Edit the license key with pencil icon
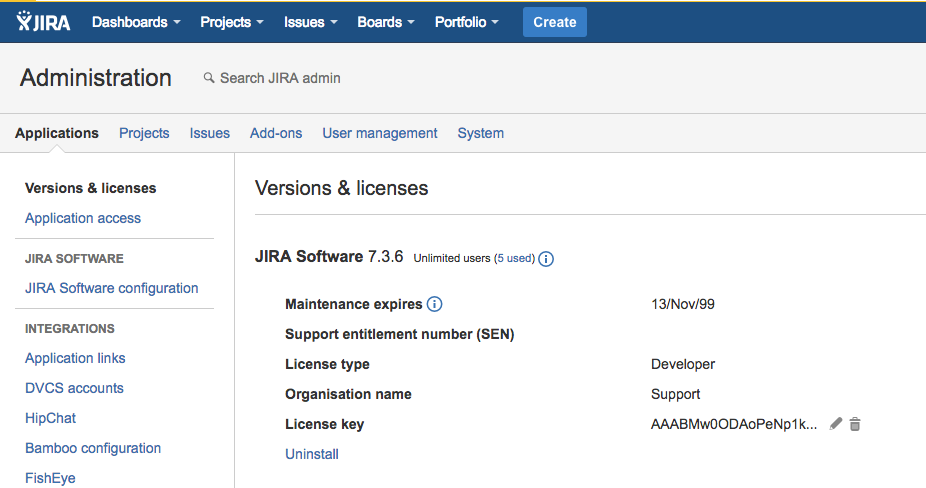 pos(836,424)
